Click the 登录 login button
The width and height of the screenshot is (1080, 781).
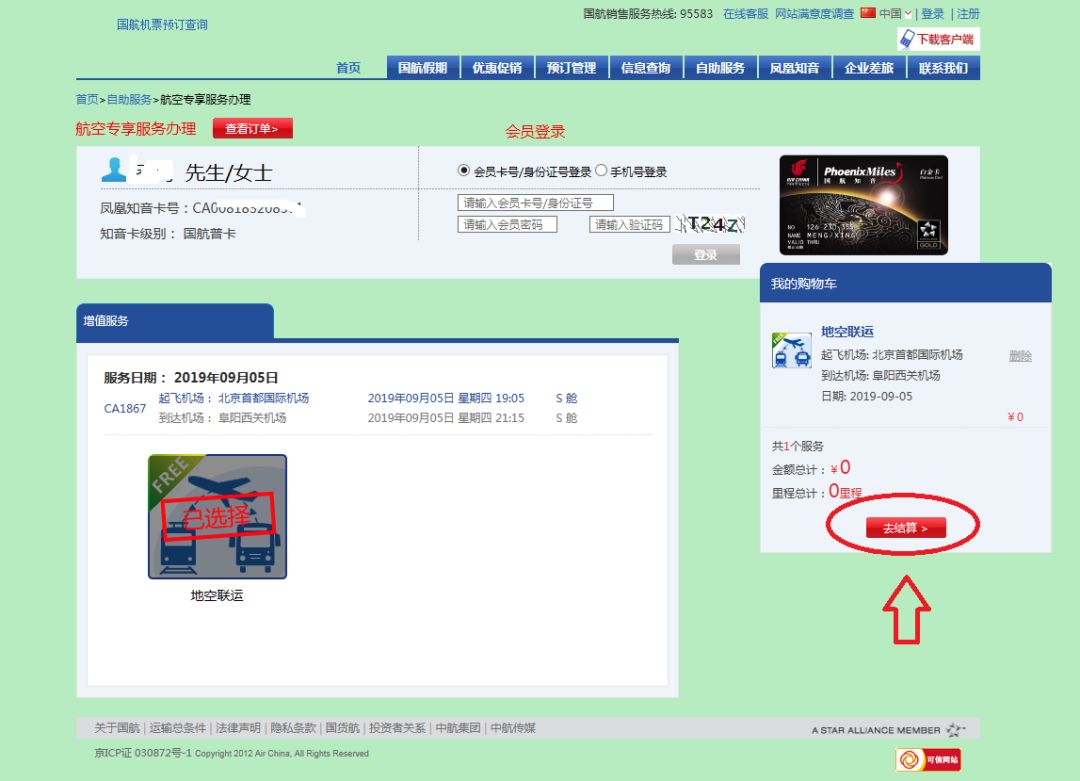point(706,254)
